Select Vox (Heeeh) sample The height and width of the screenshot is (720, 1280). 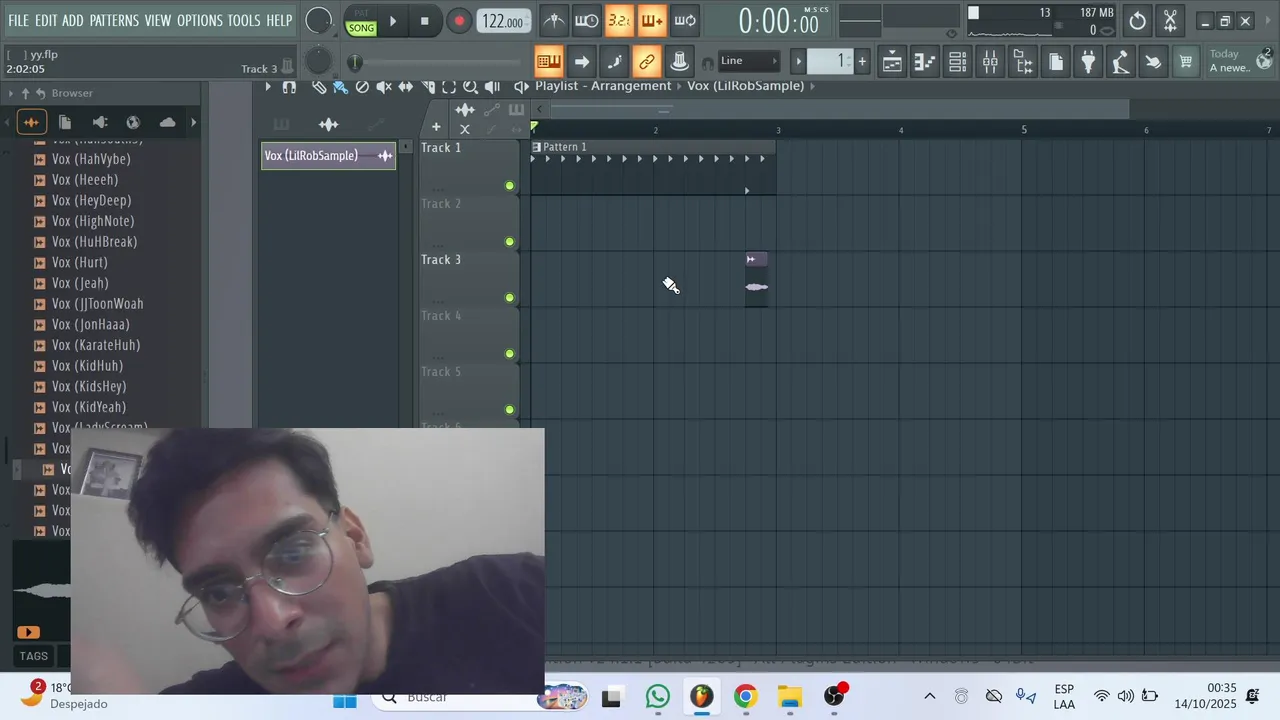[x=85, y=180]
